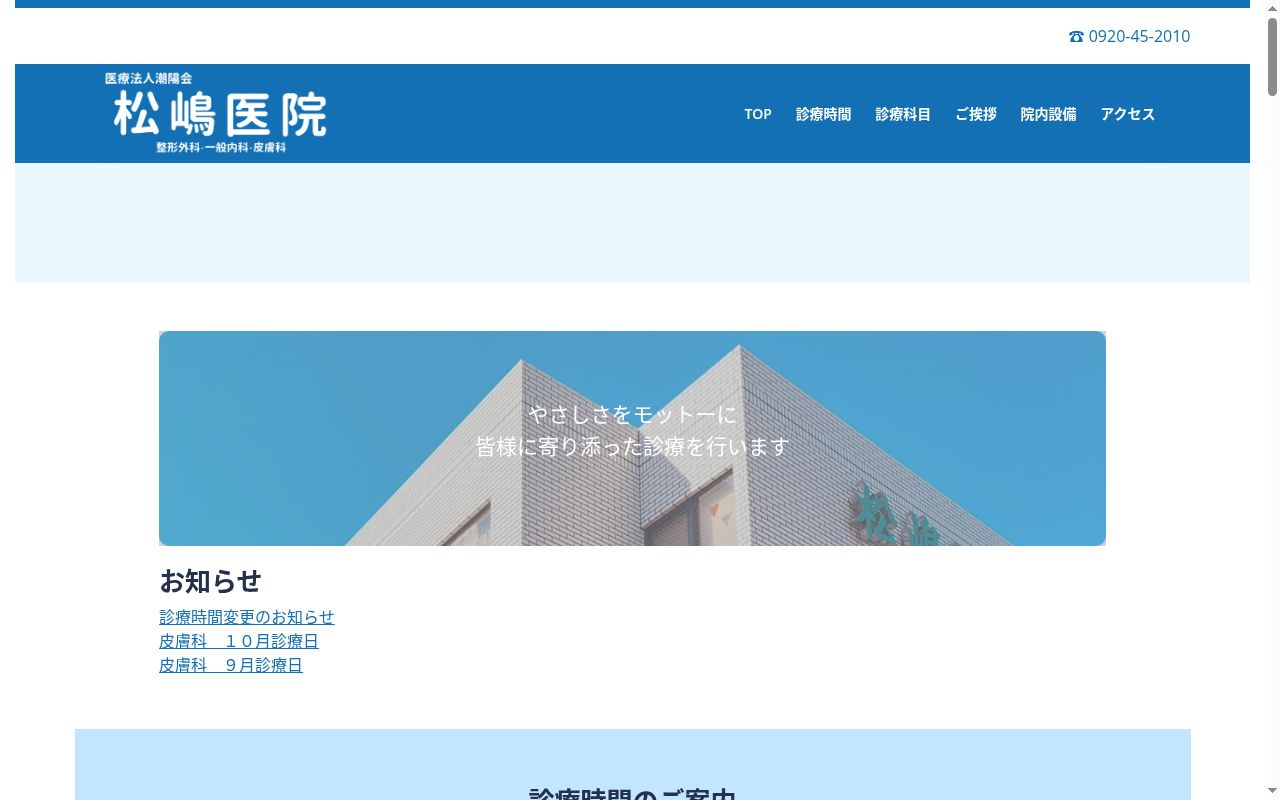
Task: Click the page vertical scrollbar thumb
Action: (1272, 57)
